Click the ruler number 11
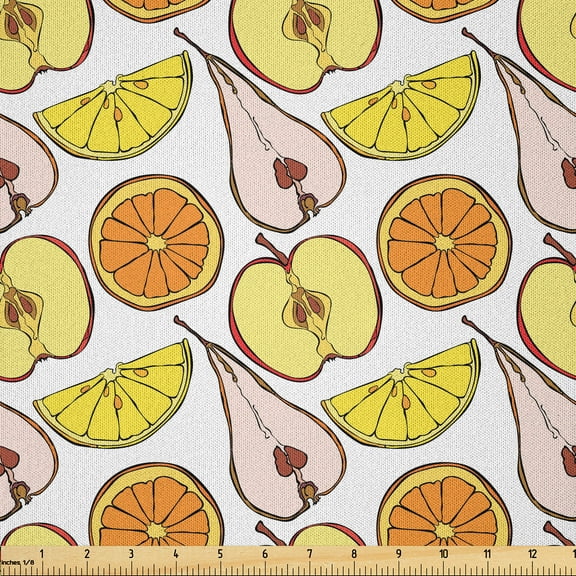This screenshot has height=576, width=576. pos(488,554)
